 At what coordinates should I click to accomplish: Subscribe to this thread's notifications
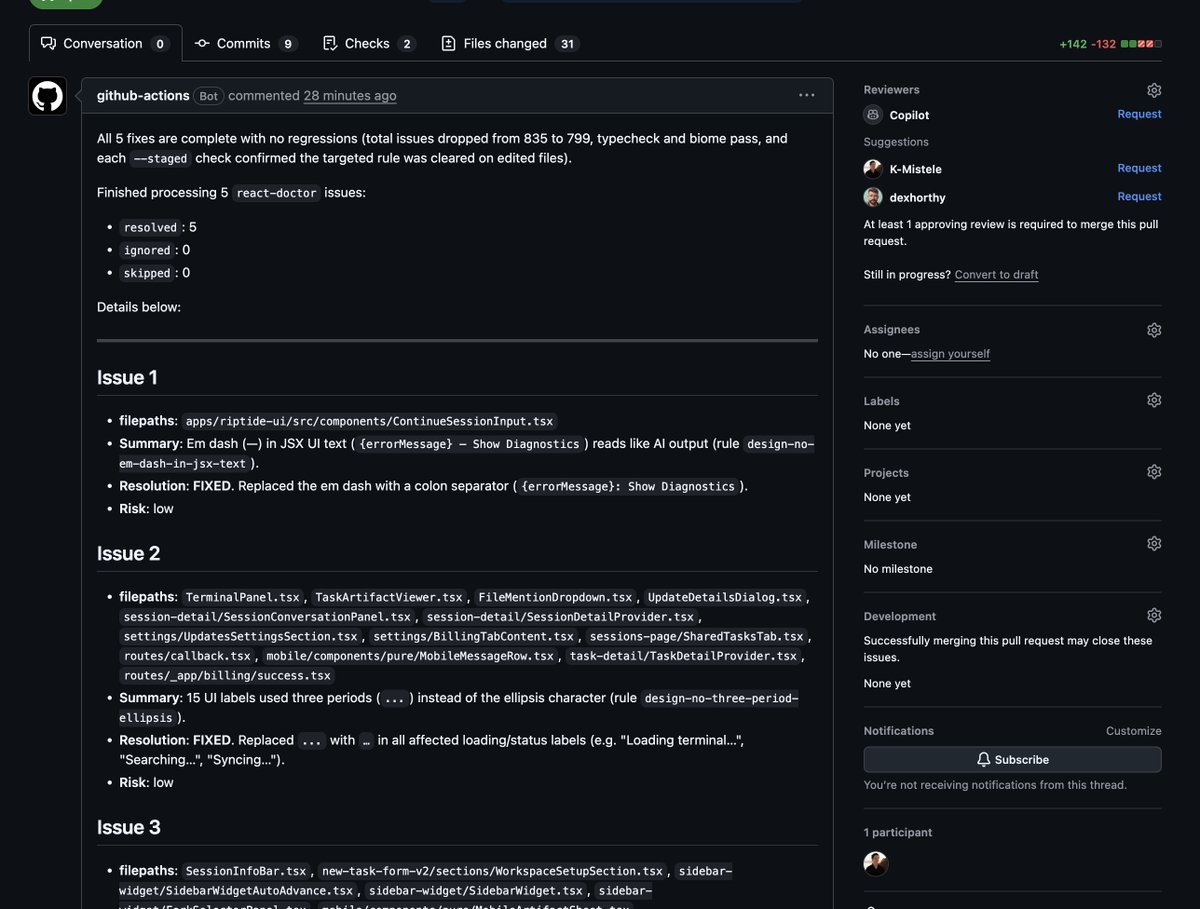(x=1012, y=759)
